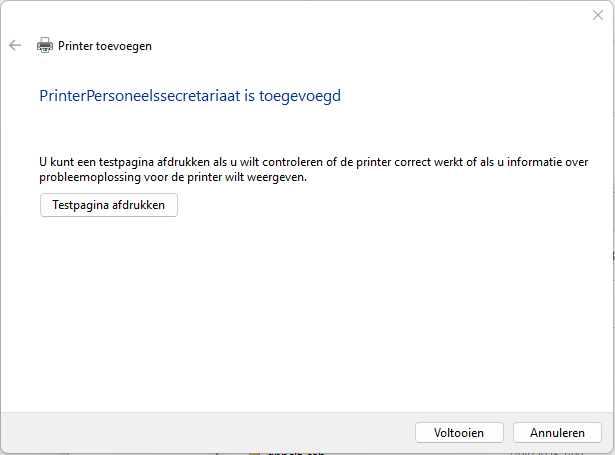Dismiss the window using the top-right X
The width and height of the screenshot is (615, 455).
597,15
